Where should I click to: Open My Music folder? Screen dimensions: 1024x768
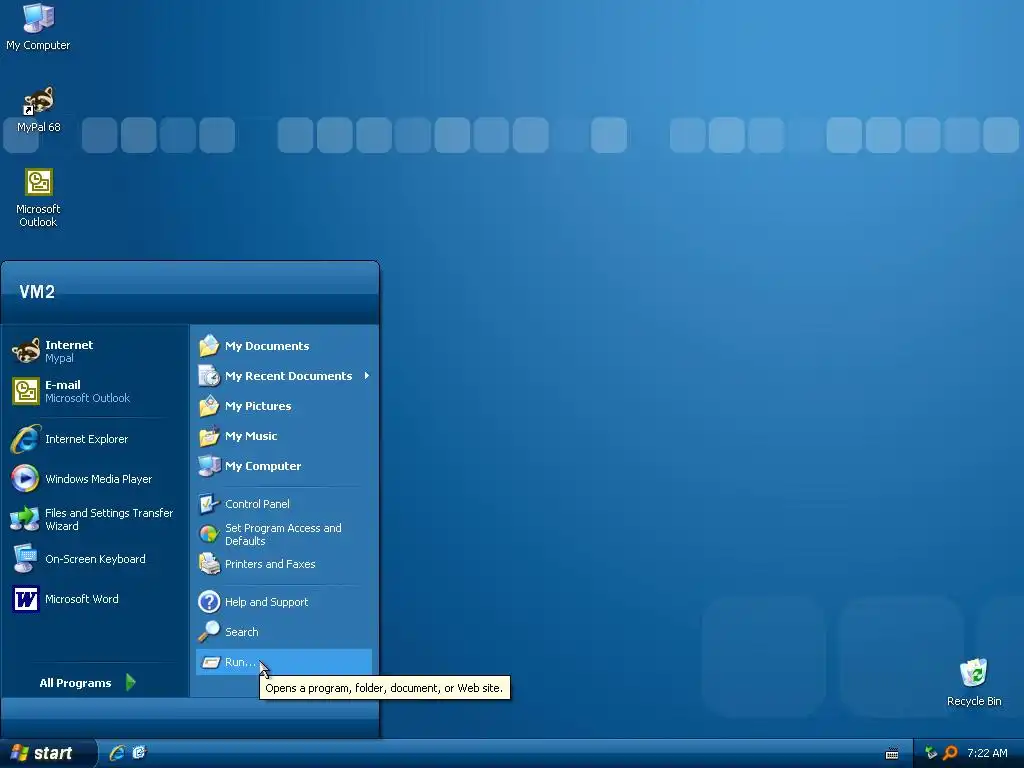(283, 436)
